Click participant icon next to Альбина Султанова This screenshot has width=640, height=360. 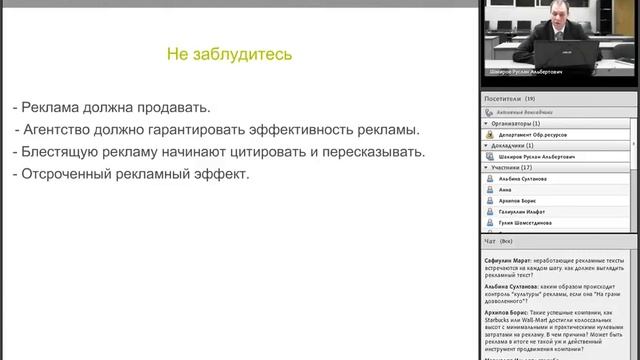click(x=490, y=179)
